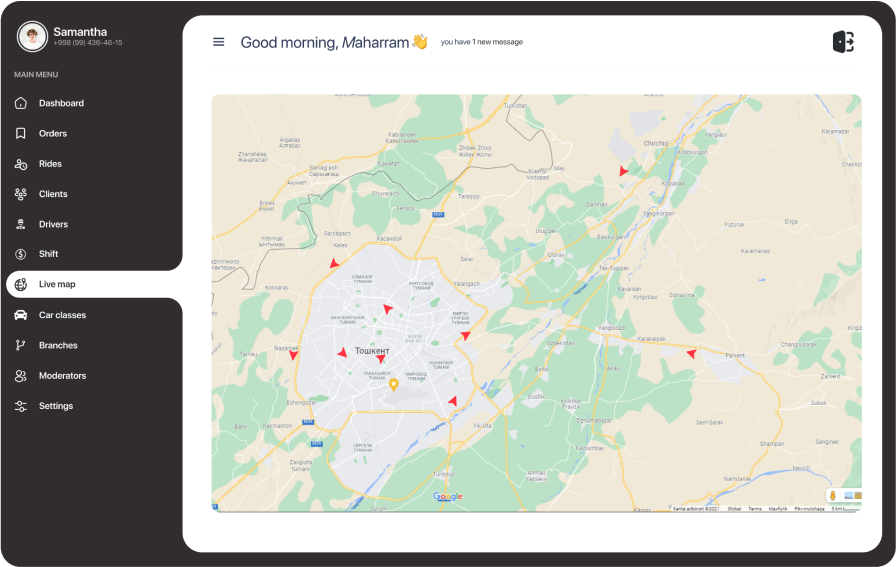Click the Dashboard home icon
The width and height of the screenshot is (896, 567).
[x=20, y=103]
